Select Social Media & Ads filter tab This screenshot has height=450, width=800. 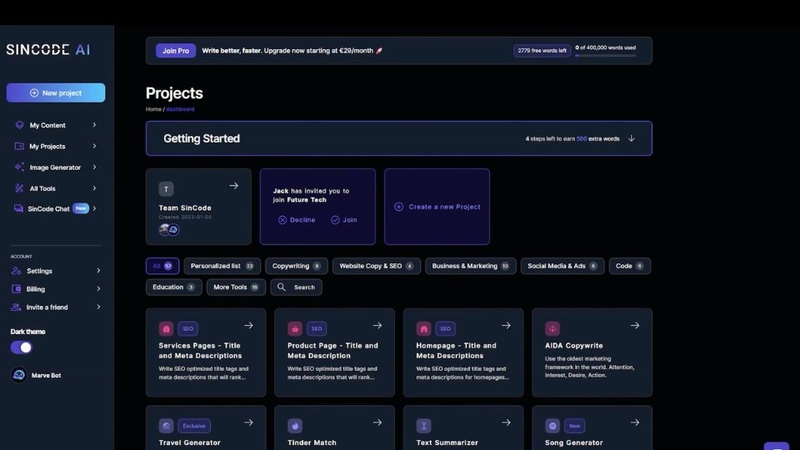coord(562,266)
